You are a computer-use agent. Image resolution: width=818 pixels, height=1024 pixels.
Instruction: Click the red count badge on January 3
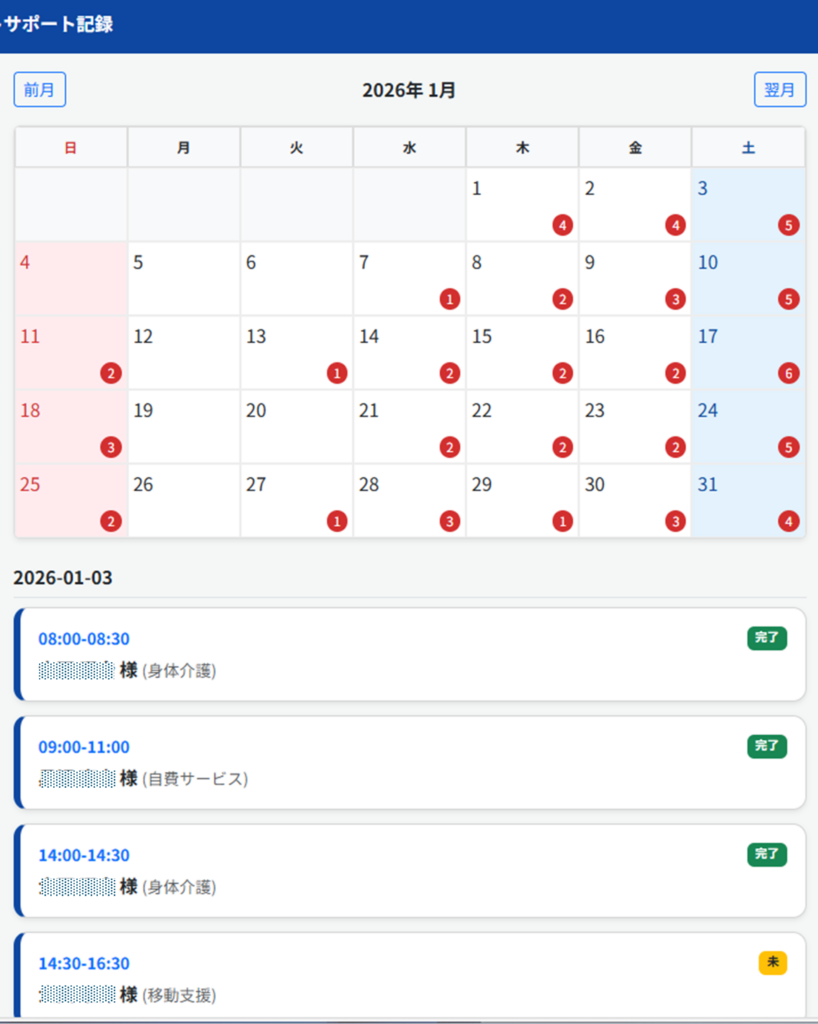[789, 225]
